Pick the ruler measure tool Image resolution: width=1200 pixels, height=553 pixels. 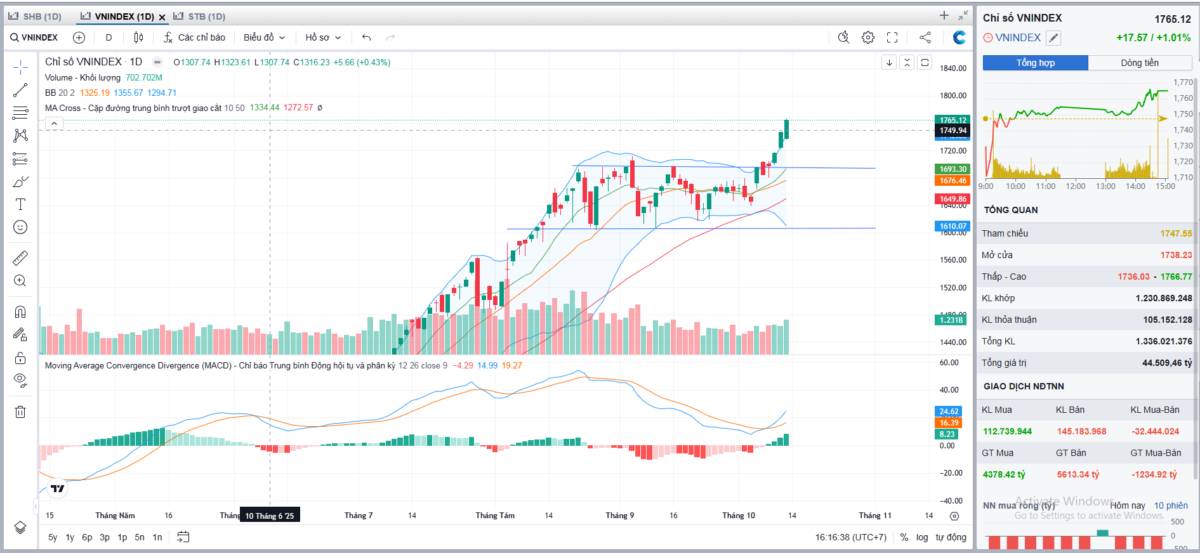point(20,258)
